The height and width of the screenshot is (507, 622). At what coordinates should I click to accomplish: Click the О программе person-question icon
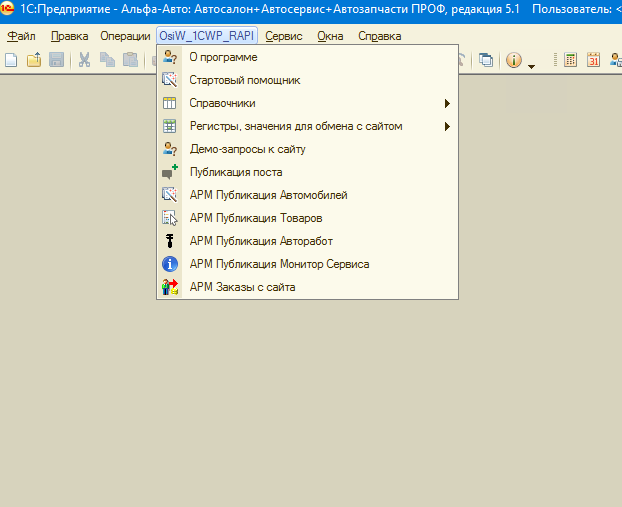(x=170, y=57)
